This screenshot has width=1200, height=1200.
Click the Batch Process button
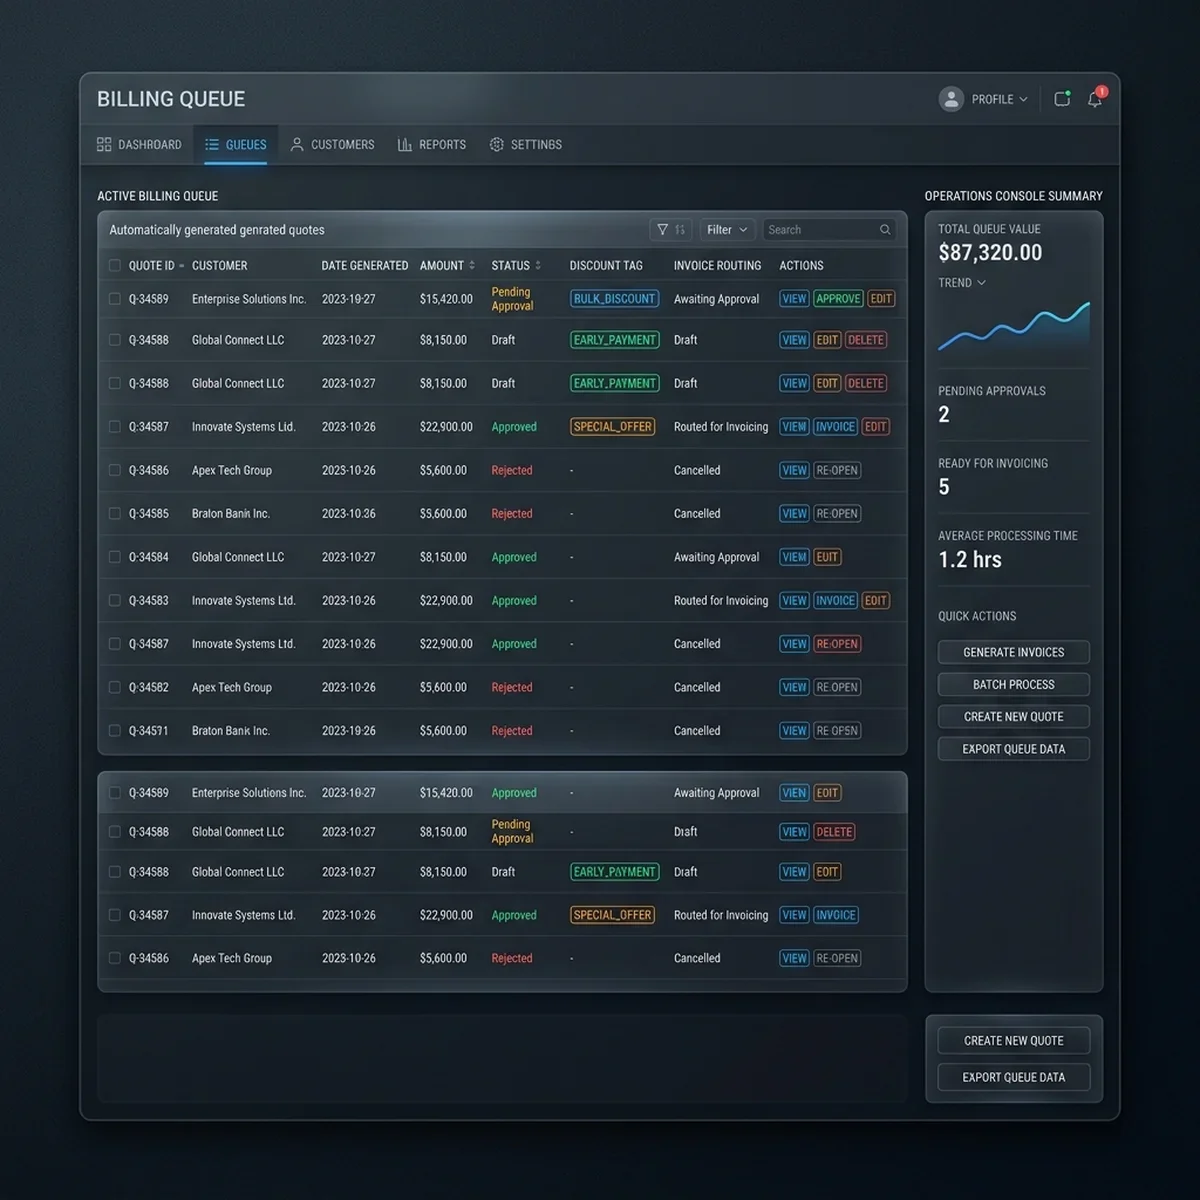(x=1013, y=685)
